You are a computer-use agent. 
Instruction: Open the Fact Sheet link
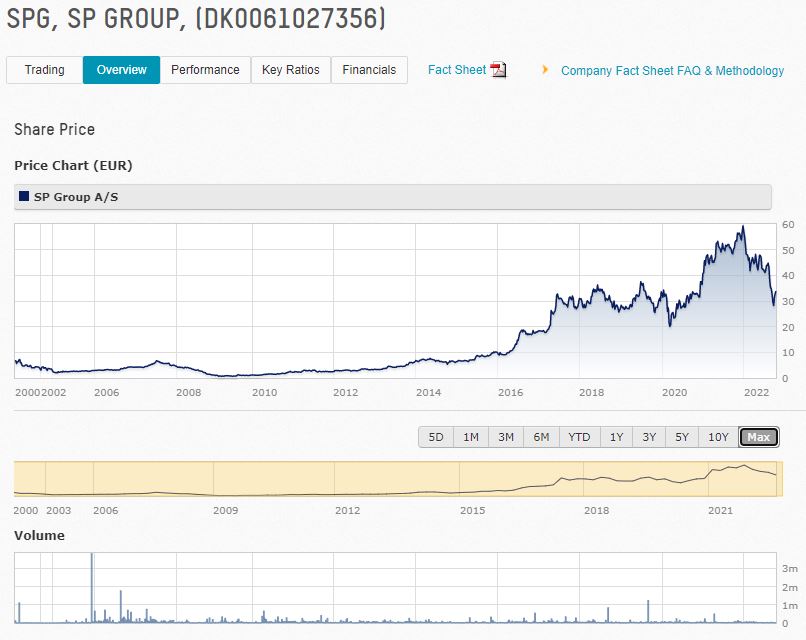pyautogui.click(x=456, y=70)
